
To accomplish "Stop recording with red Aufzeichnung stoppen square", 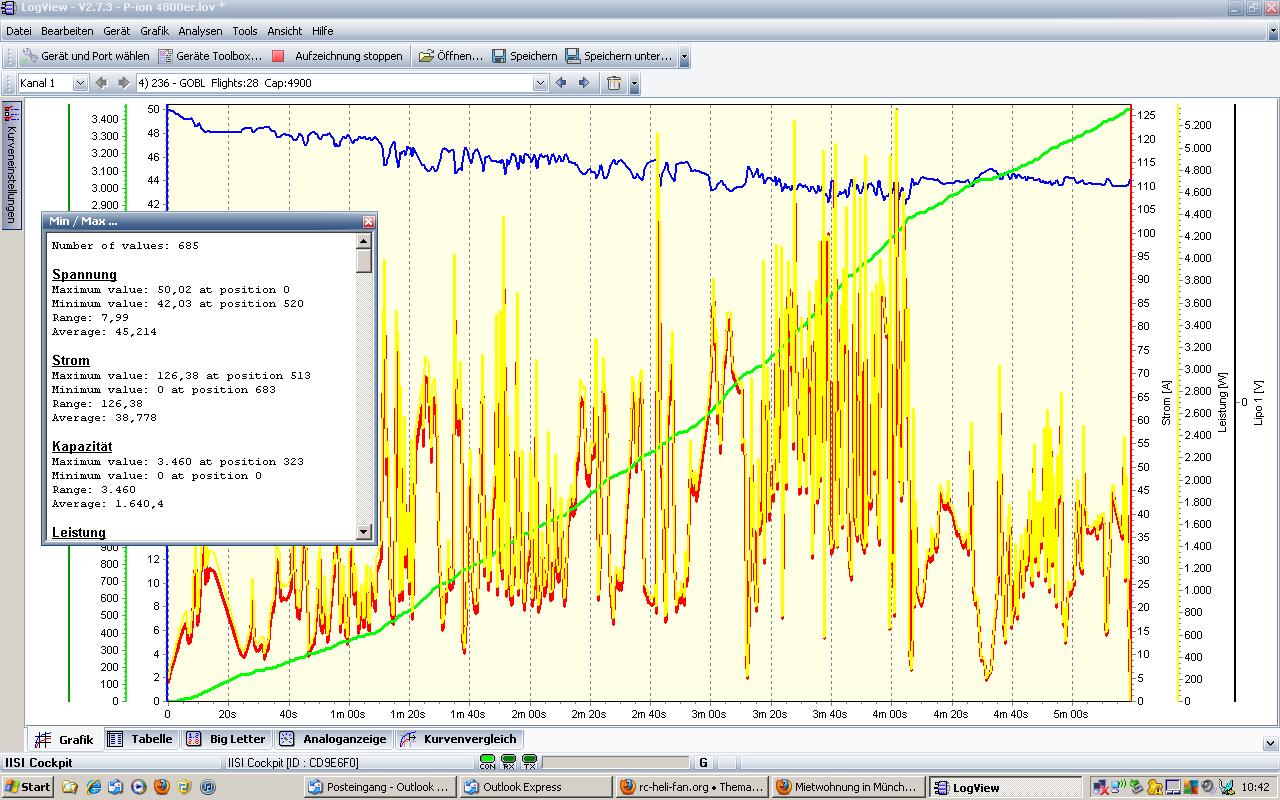I will click(x=278, y=56).
